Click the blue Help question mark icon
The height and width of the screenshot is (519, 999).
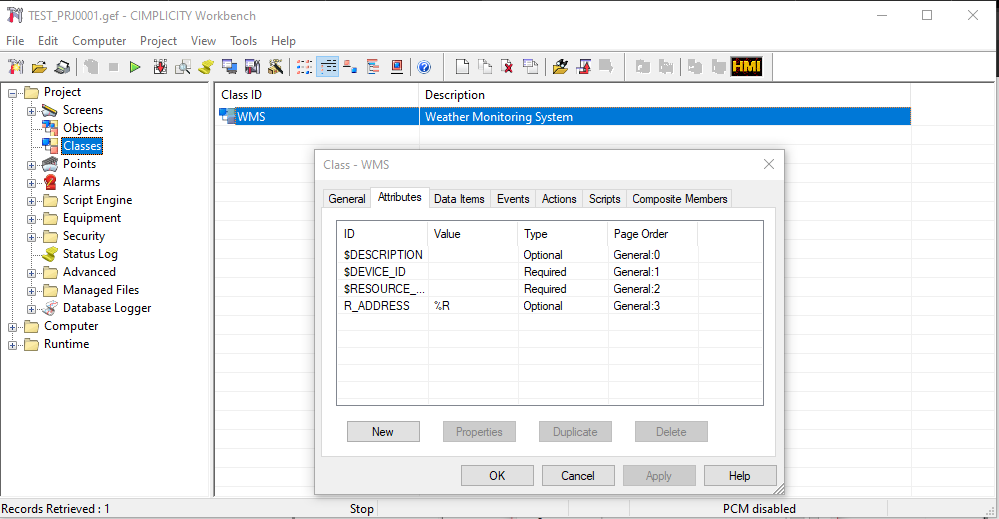point(424,67)
